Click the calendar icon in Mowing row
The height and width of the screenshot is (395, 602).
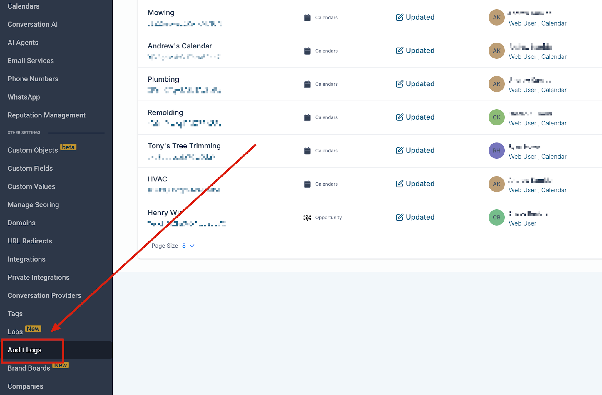(x=307, y=17)
